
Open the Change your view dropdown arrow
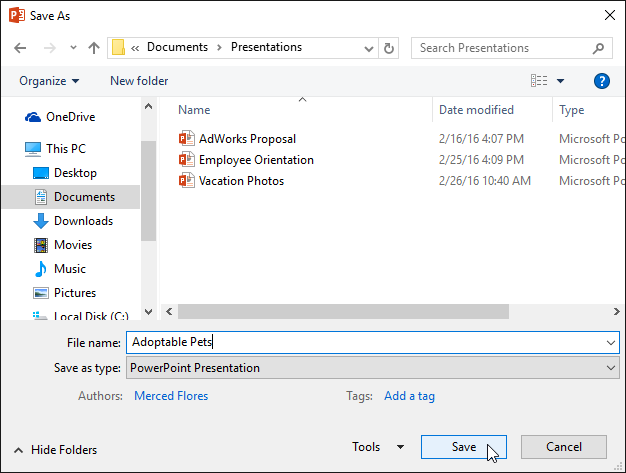[560, 81]
